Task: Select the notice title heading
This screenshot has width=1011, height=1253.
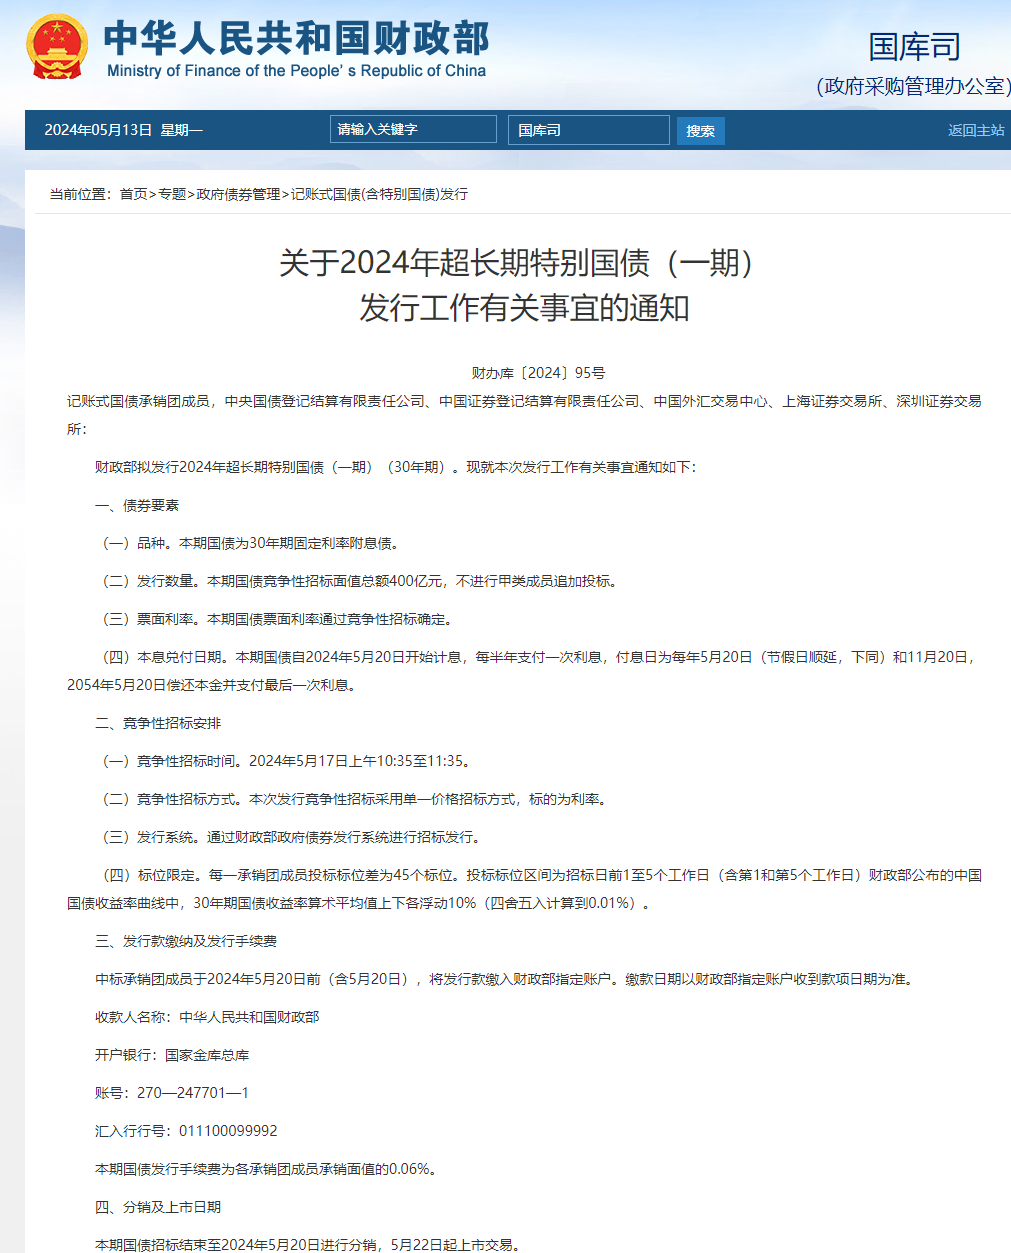Action: pyautogui.click(x=506, y=287)
